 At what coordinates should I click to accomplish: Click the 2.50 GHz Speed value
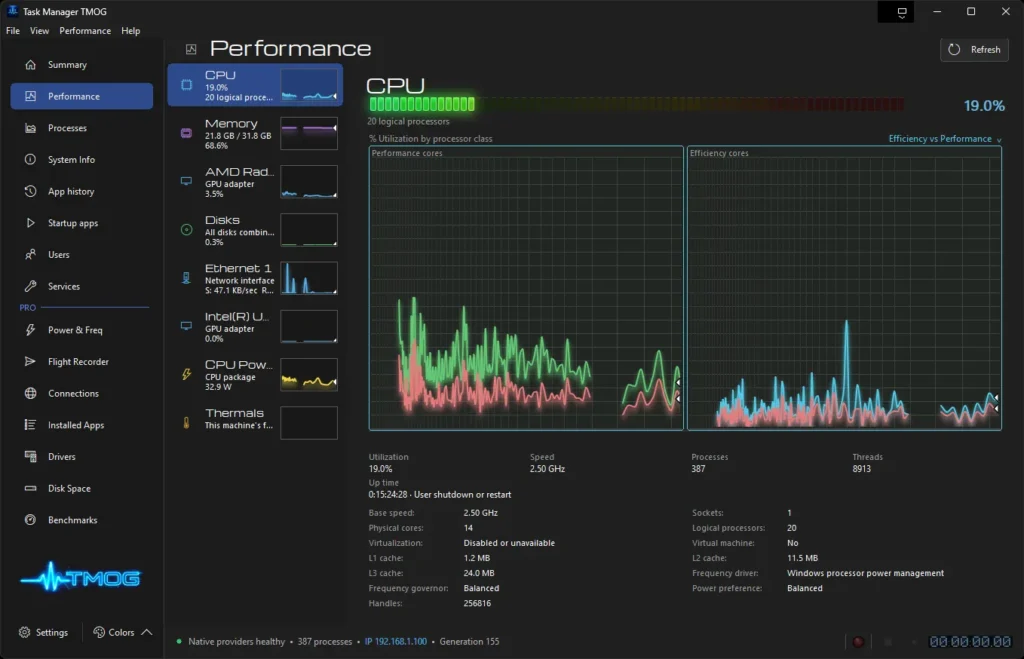547,469
